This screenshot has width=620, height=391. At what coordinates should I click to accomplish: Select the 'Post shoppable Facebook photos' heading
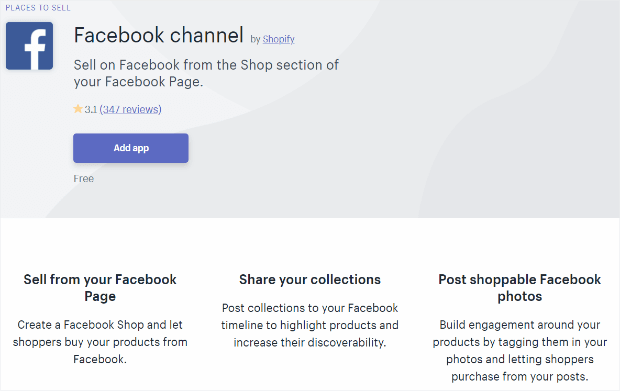(520, 288)
